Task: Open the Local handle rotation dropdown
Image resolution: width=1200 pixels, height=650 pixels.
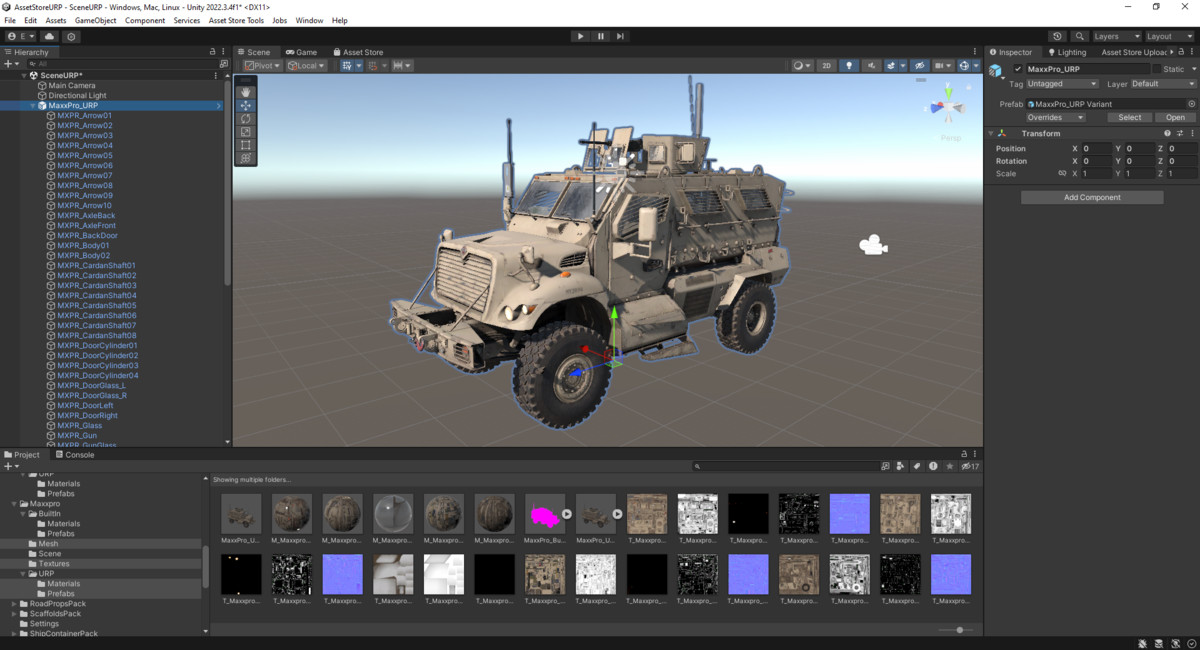Action: pyautogui.click(x=306, y=66)
